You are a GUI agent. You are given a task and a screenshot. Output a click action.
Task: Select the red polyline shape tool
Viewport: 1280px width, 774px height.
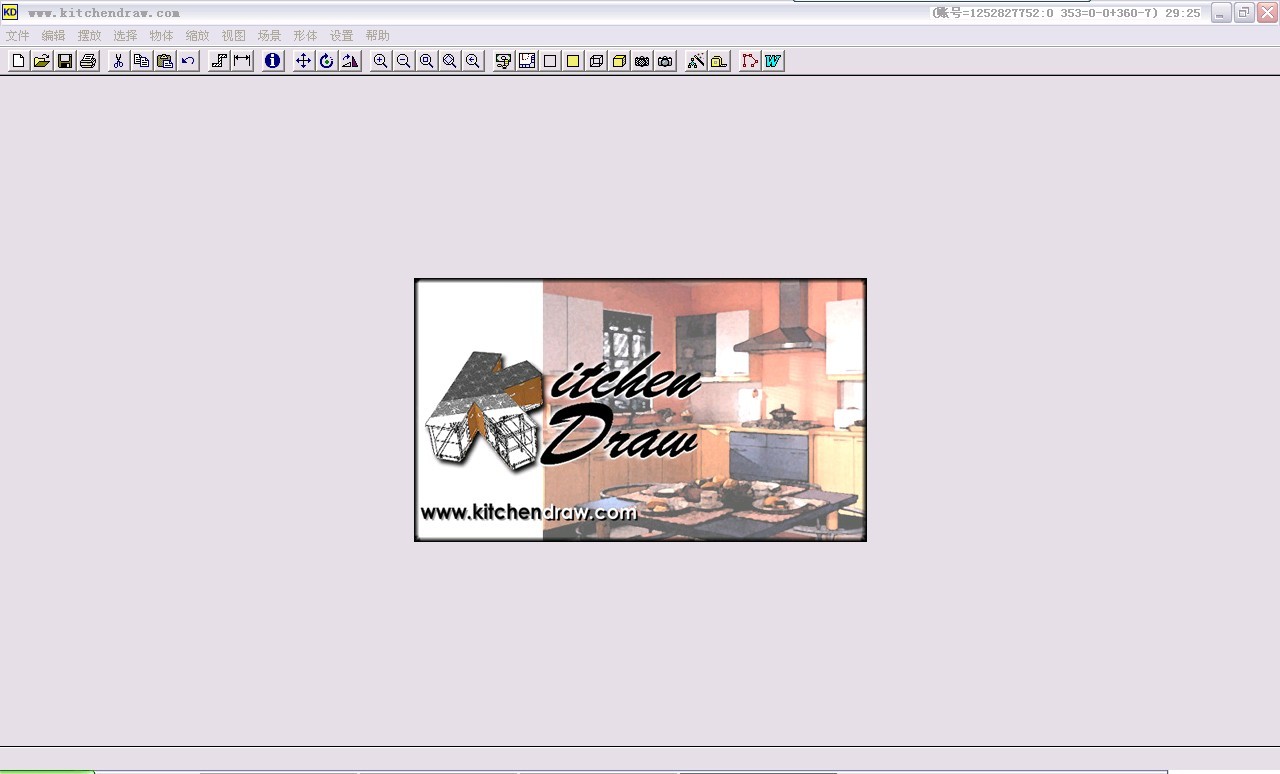coord(750,61)
